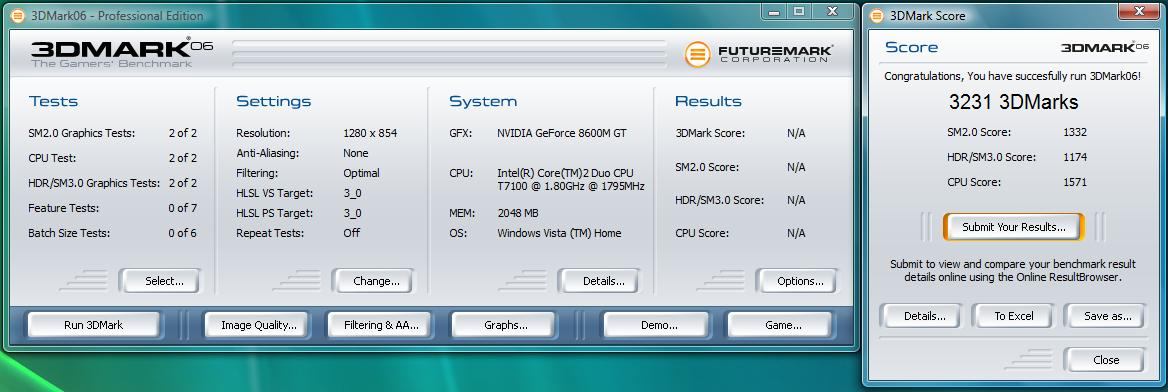Click the Score window's Close button
The width and height of the screenshot is (1168, 392).
[1105, 360]
